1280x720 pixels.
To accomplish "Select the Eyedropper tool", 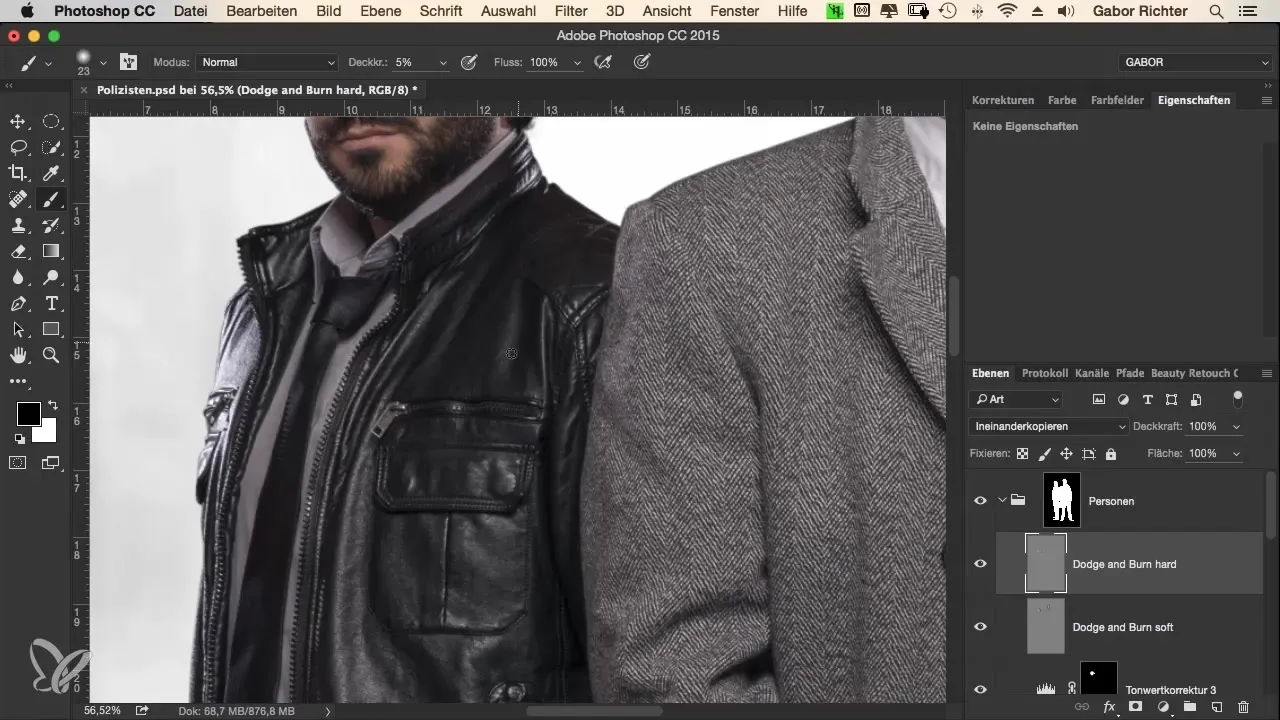I will (51, 174).
